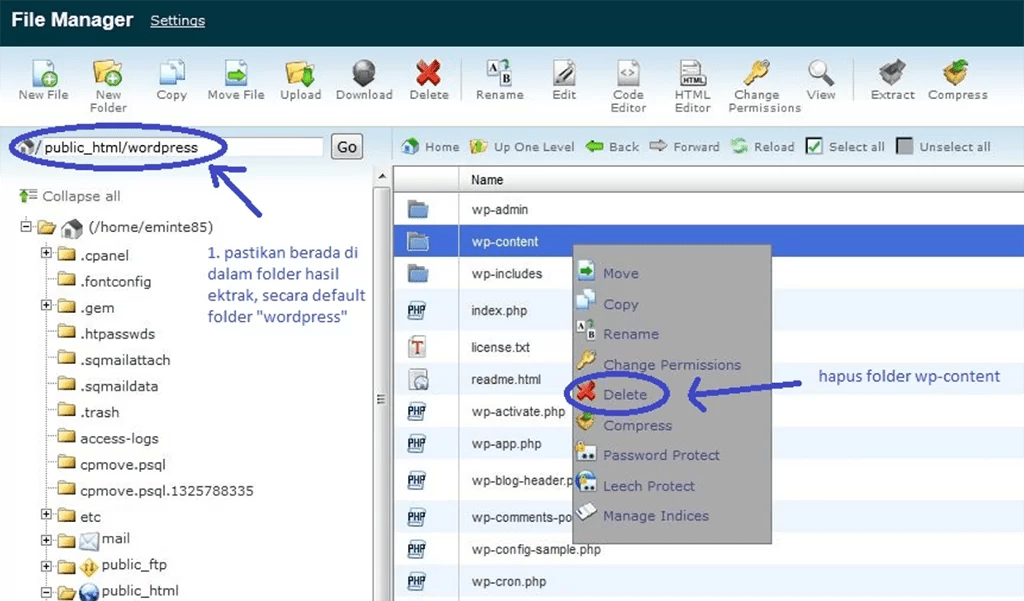Click the Download toolbar icon
The width and height of the screenshot is (1024, 601).
[x=364, y=73]
